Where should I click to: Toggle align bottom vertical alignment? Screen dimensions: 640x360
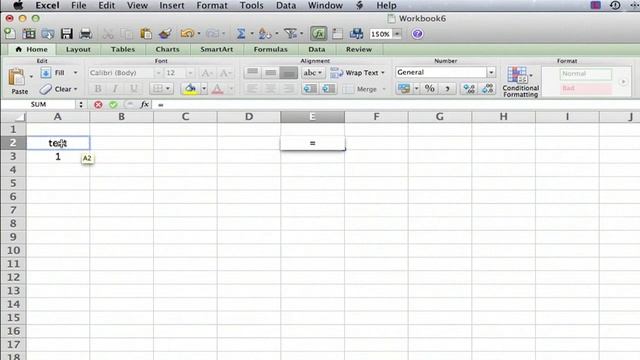pos(289,73)
